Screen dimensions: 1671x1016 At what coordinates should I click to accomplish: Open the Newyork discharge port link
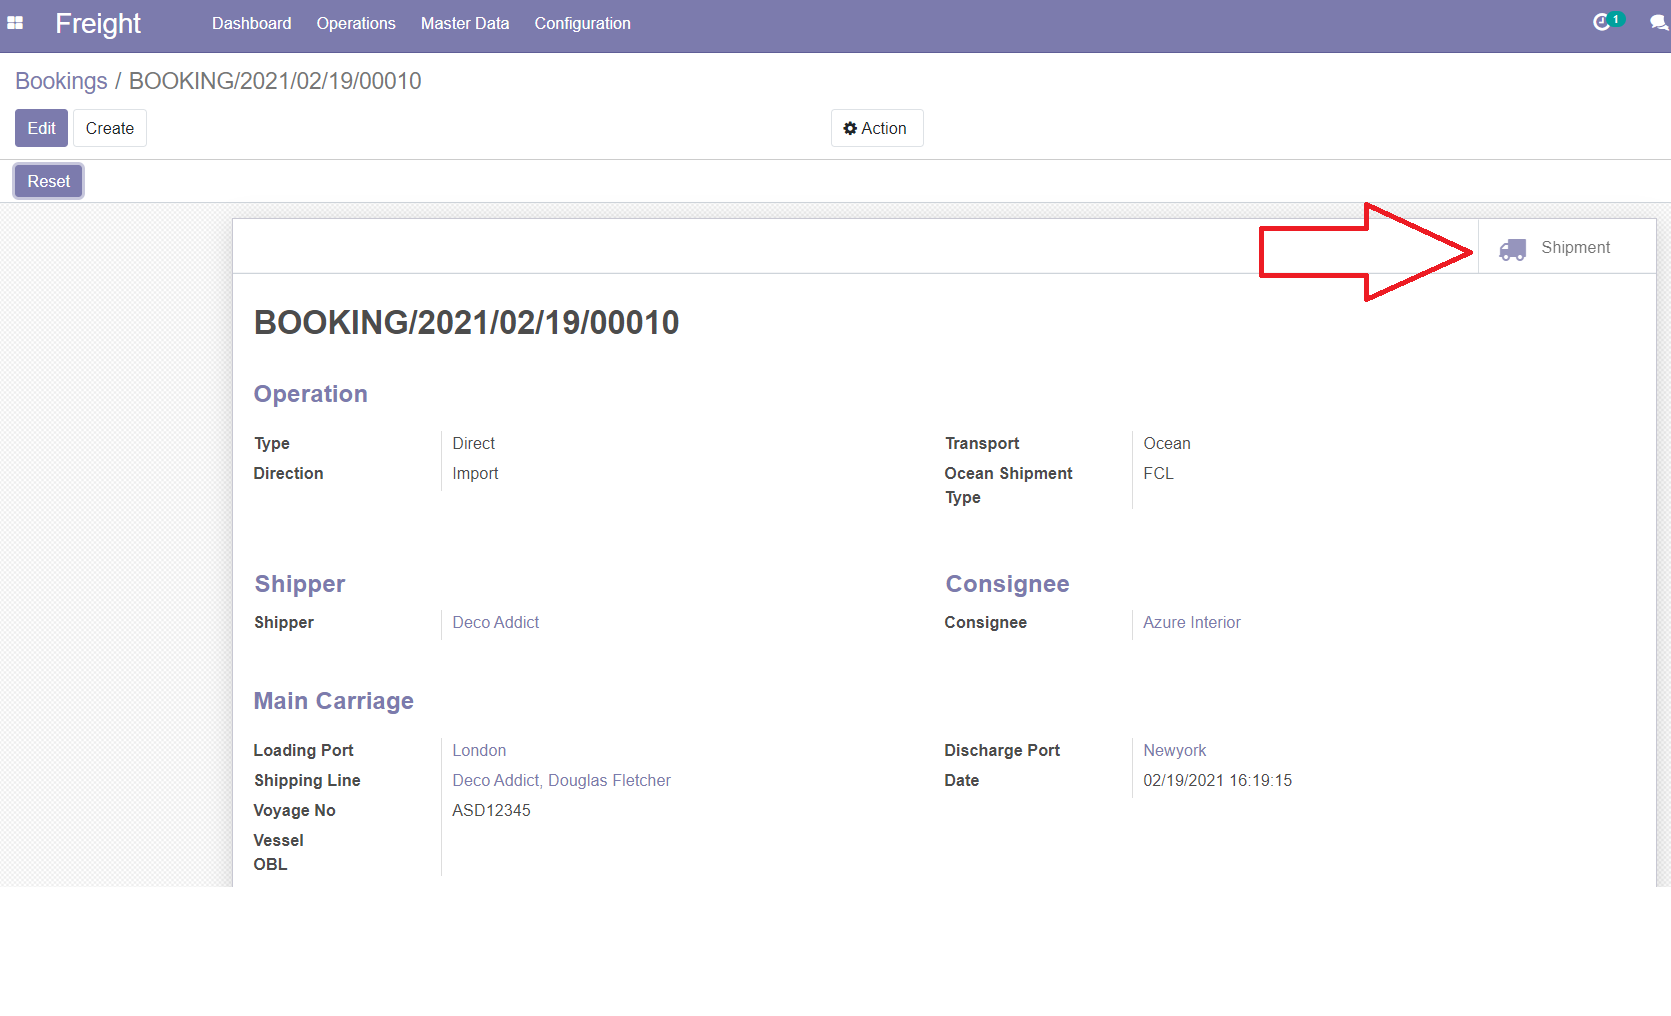pos(1174,750)
